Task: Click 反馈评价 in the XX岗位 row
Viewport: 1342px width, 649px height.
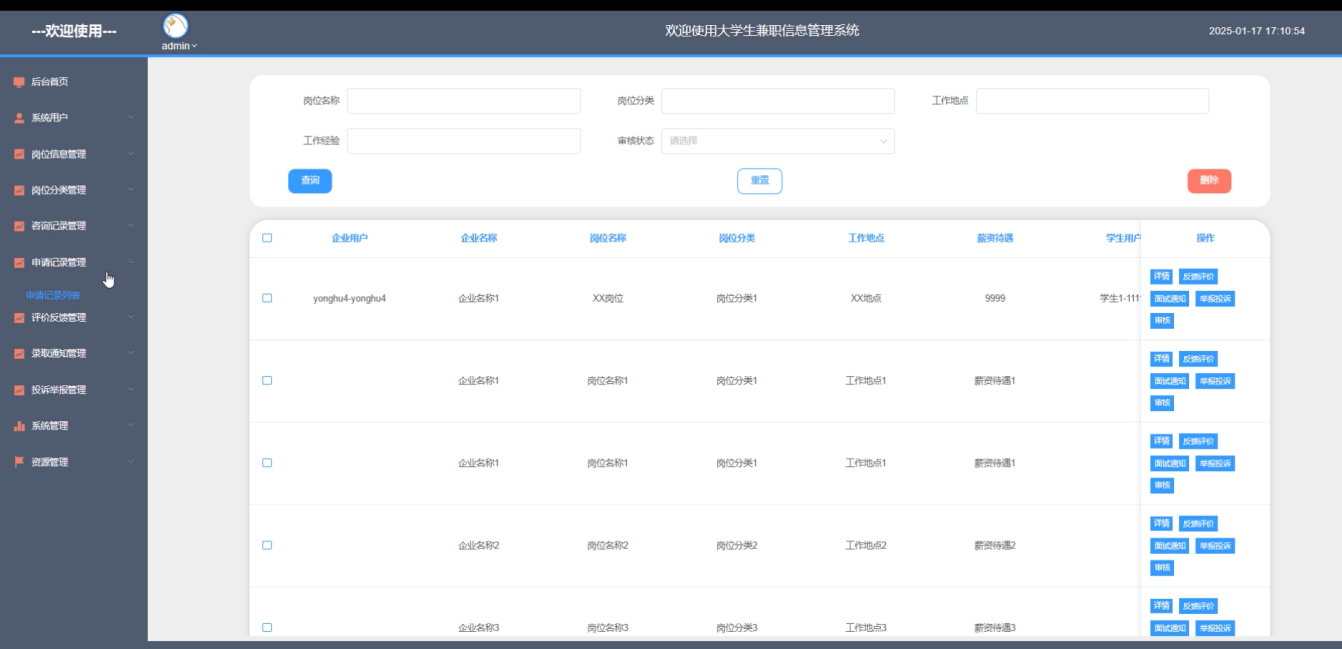Action: coord(1198,276)
